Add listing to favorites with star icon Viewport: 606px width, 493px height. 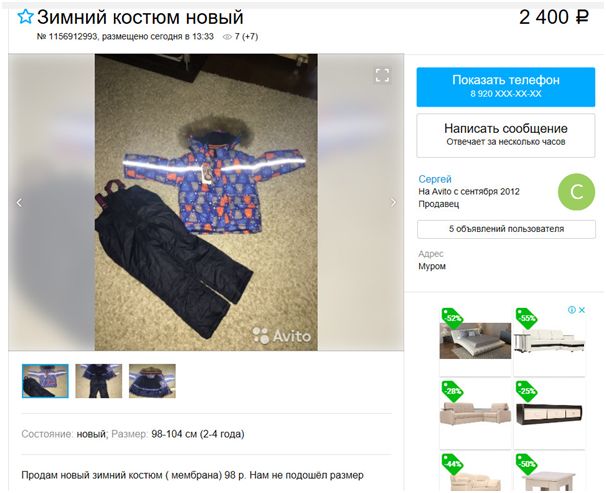tap(26, 17)
